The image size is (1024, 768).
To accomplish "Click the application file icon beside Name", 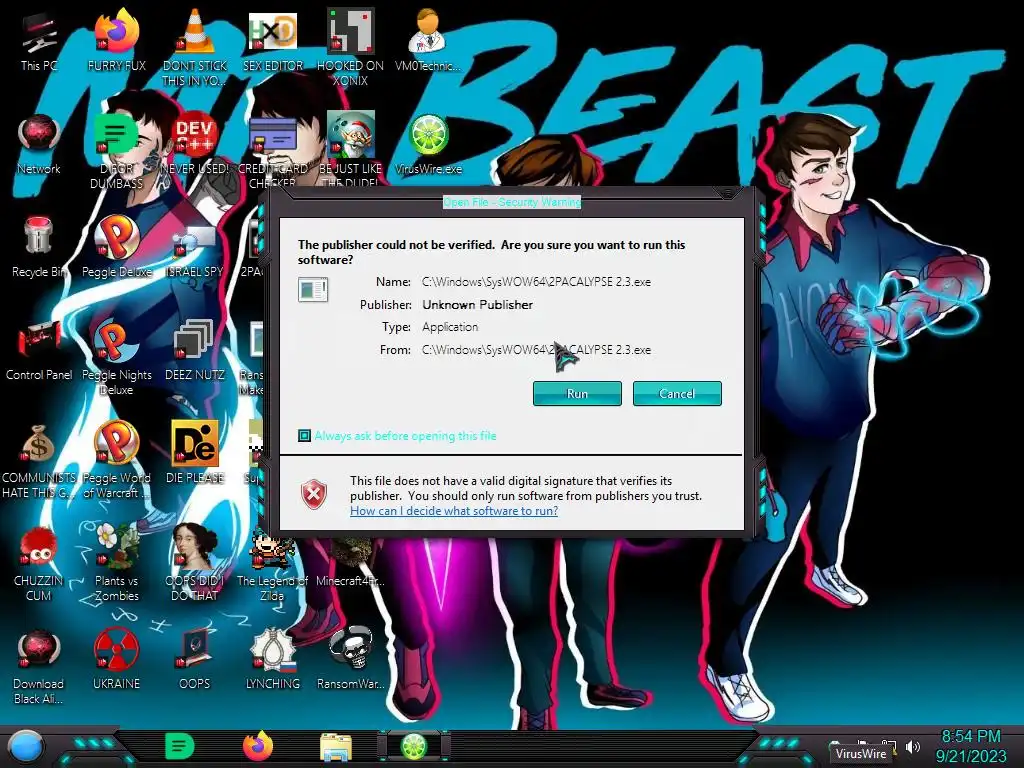I will (313, 289).
